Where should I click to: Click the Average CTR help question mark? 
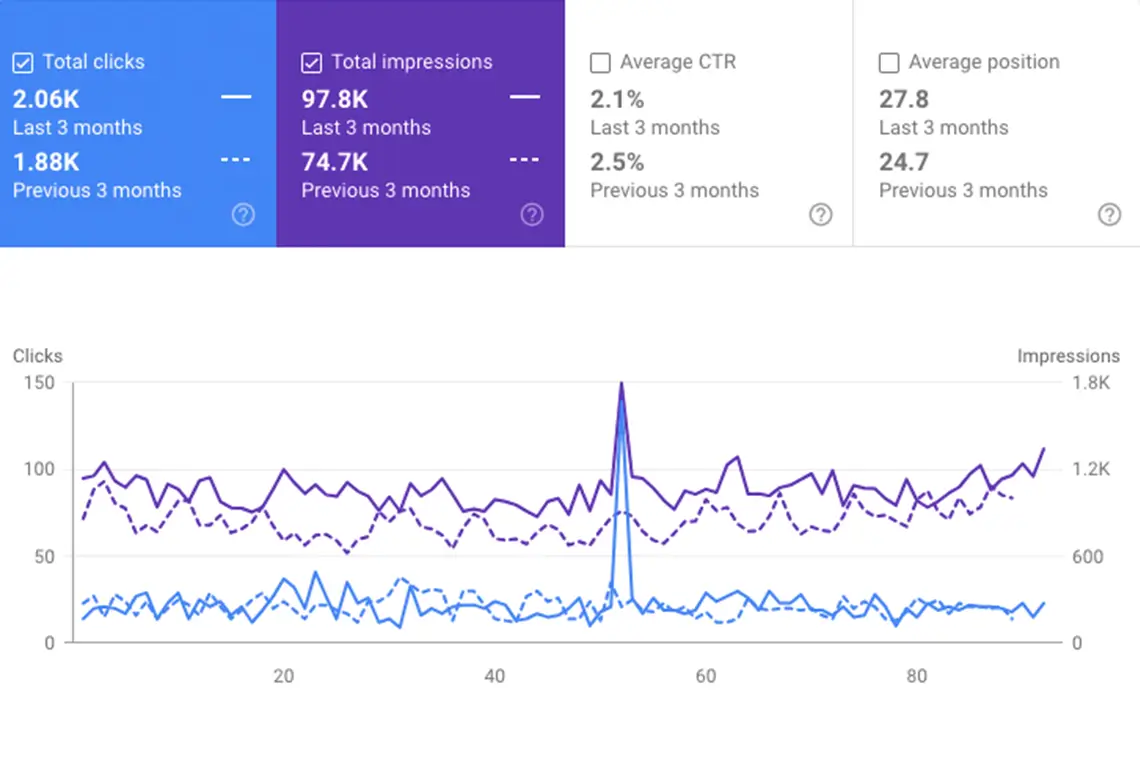click(x=821, y=214)
